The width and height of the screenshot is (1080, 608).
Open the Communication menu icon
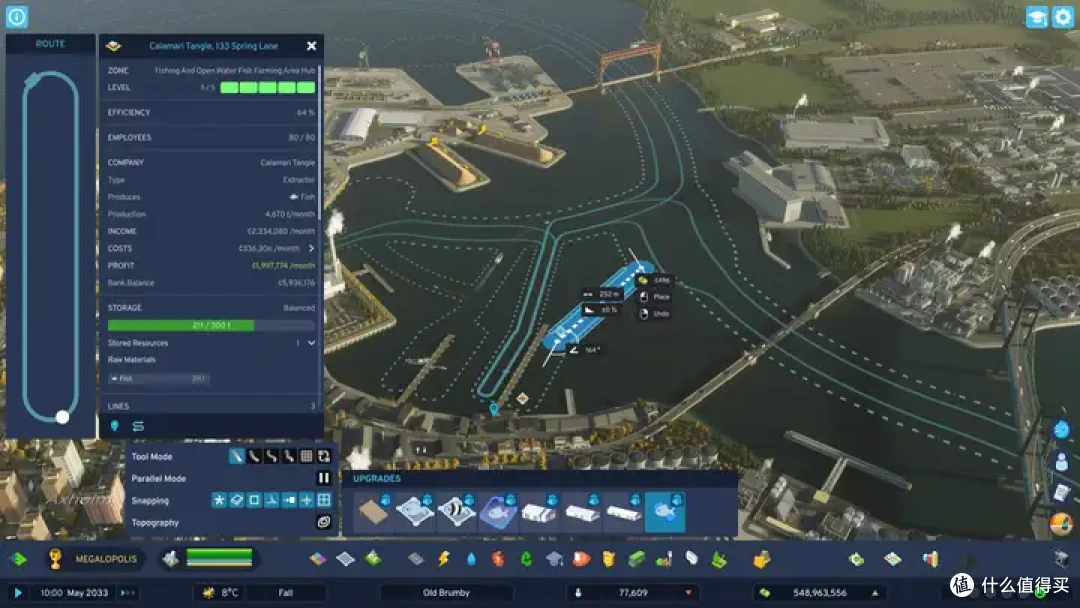(692, 559)
